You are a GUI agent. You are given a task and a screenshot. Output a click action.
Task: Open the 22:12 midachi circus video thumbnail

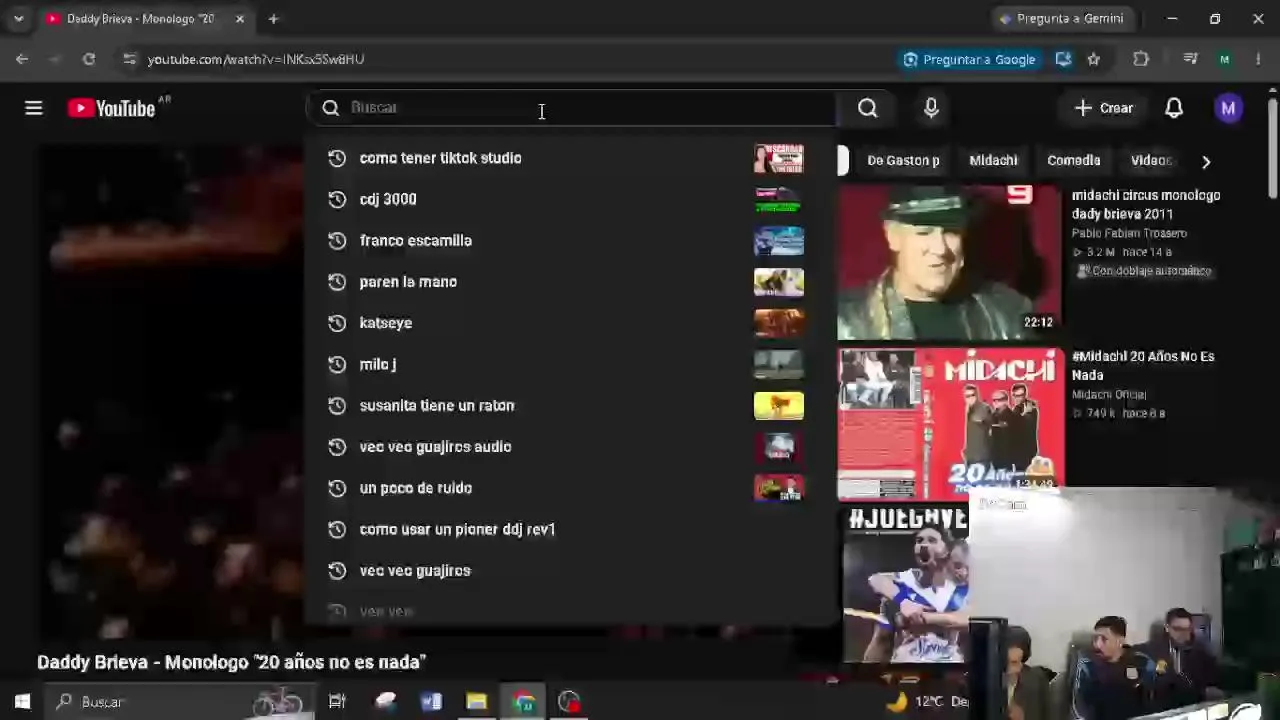click(x=950, y=262)
